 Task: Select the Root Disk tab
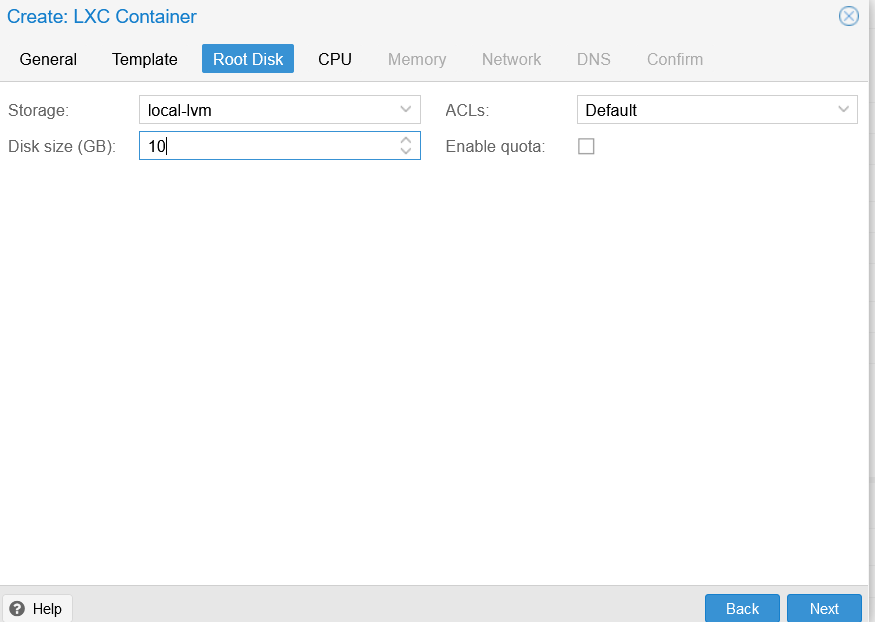tap(248, 59)
